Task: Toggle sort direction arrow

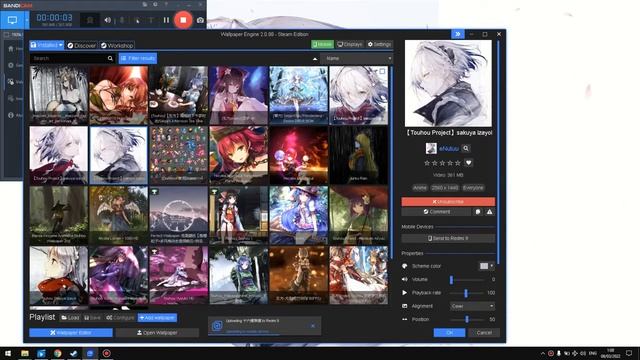Action: [315, 59]
